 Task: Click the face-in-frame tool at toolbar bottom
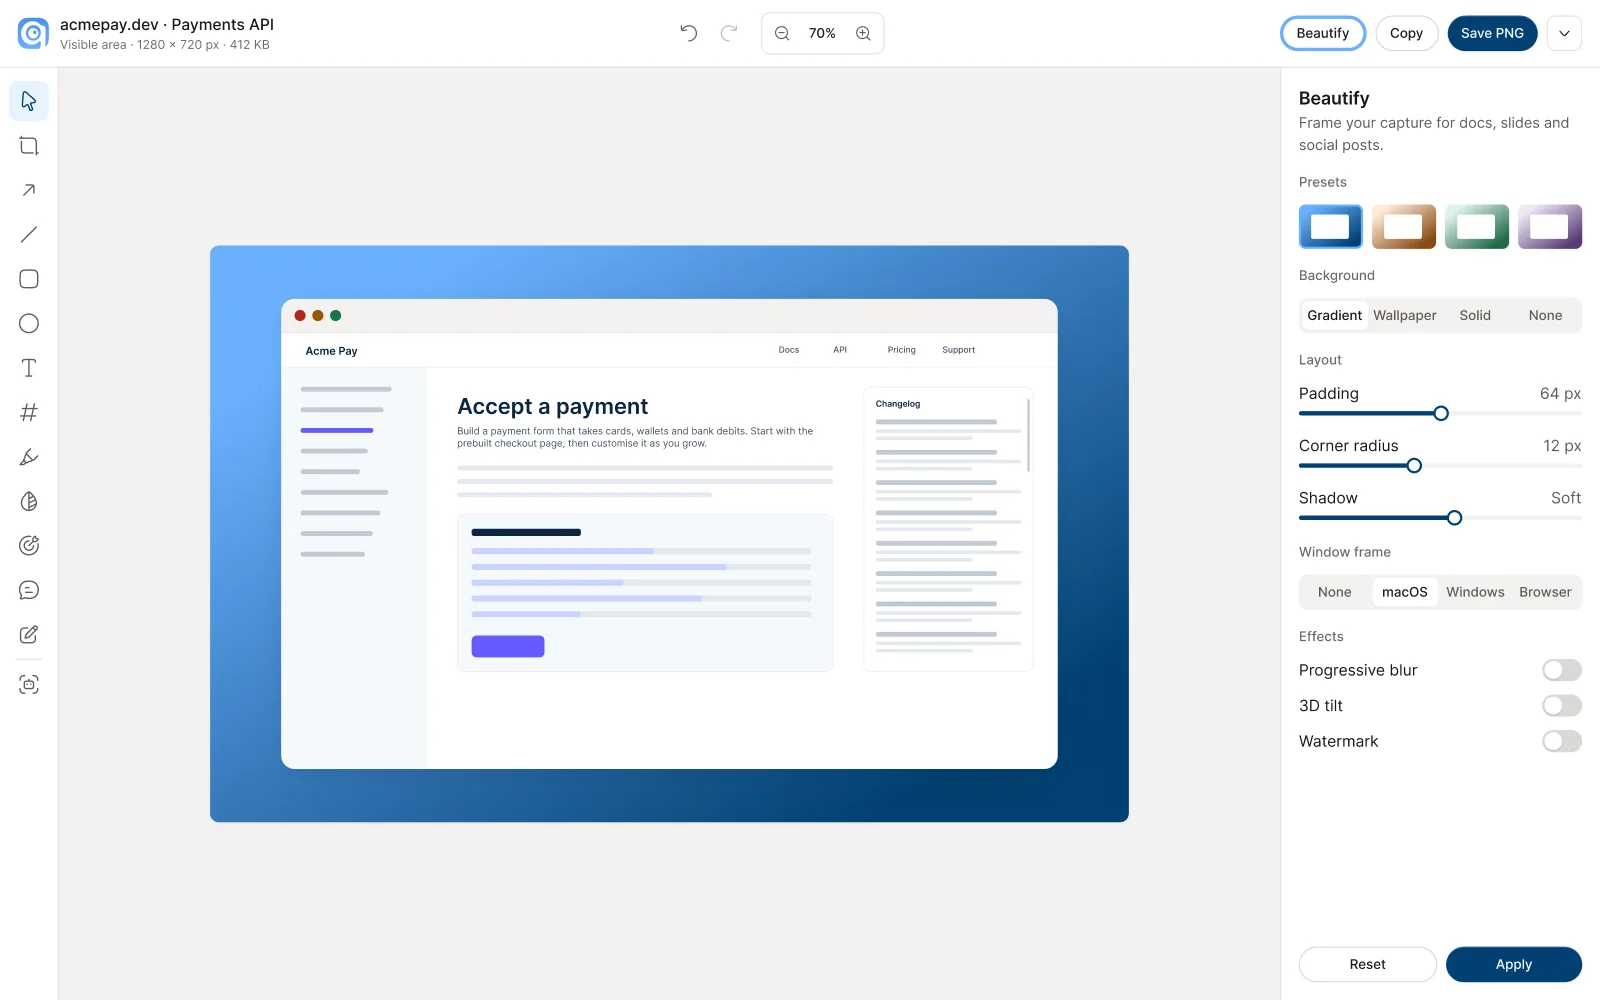(29, 684)
